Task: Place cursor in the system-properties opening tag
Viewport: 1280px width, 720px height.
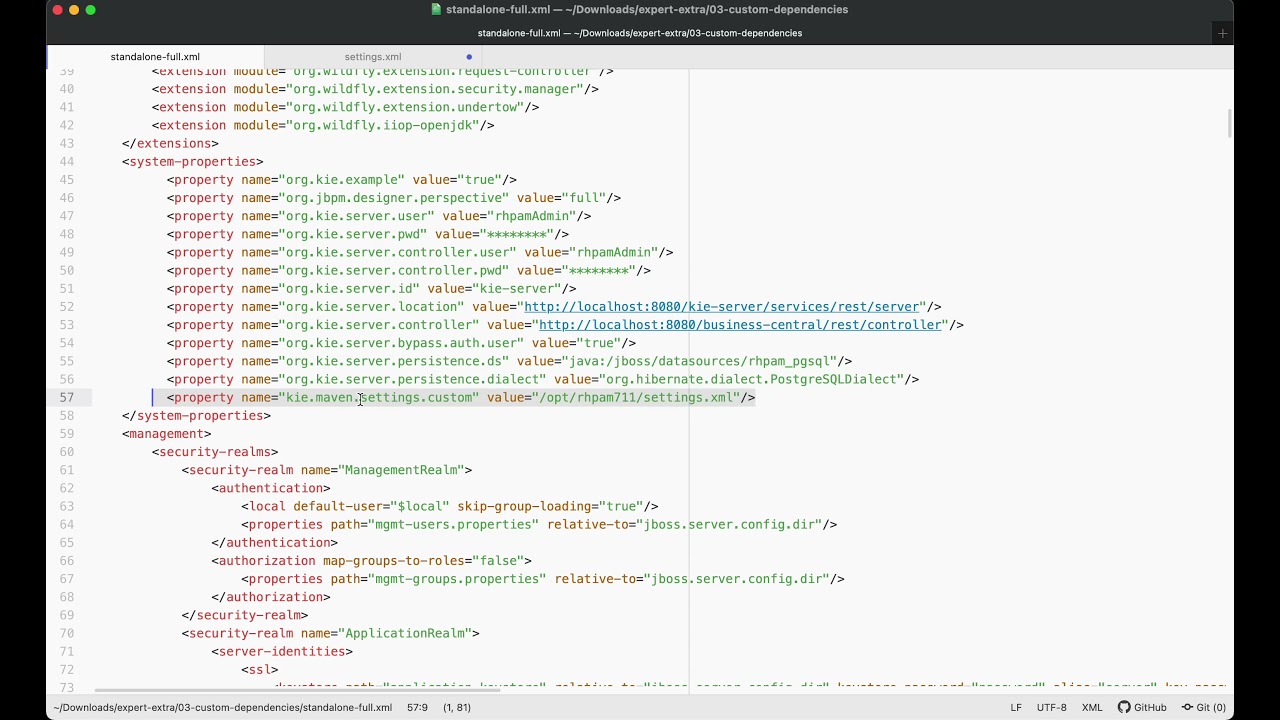Action: pyautogui.click(x=193, y=161)
